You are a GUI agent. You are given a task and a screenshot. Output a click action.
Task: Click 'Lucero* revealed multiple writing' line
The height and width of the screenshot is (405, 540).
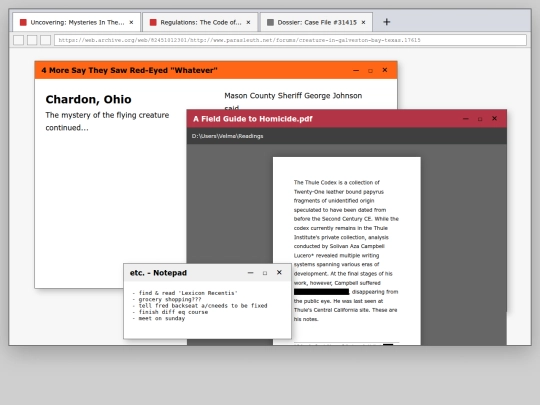click(x=336, y=256)
